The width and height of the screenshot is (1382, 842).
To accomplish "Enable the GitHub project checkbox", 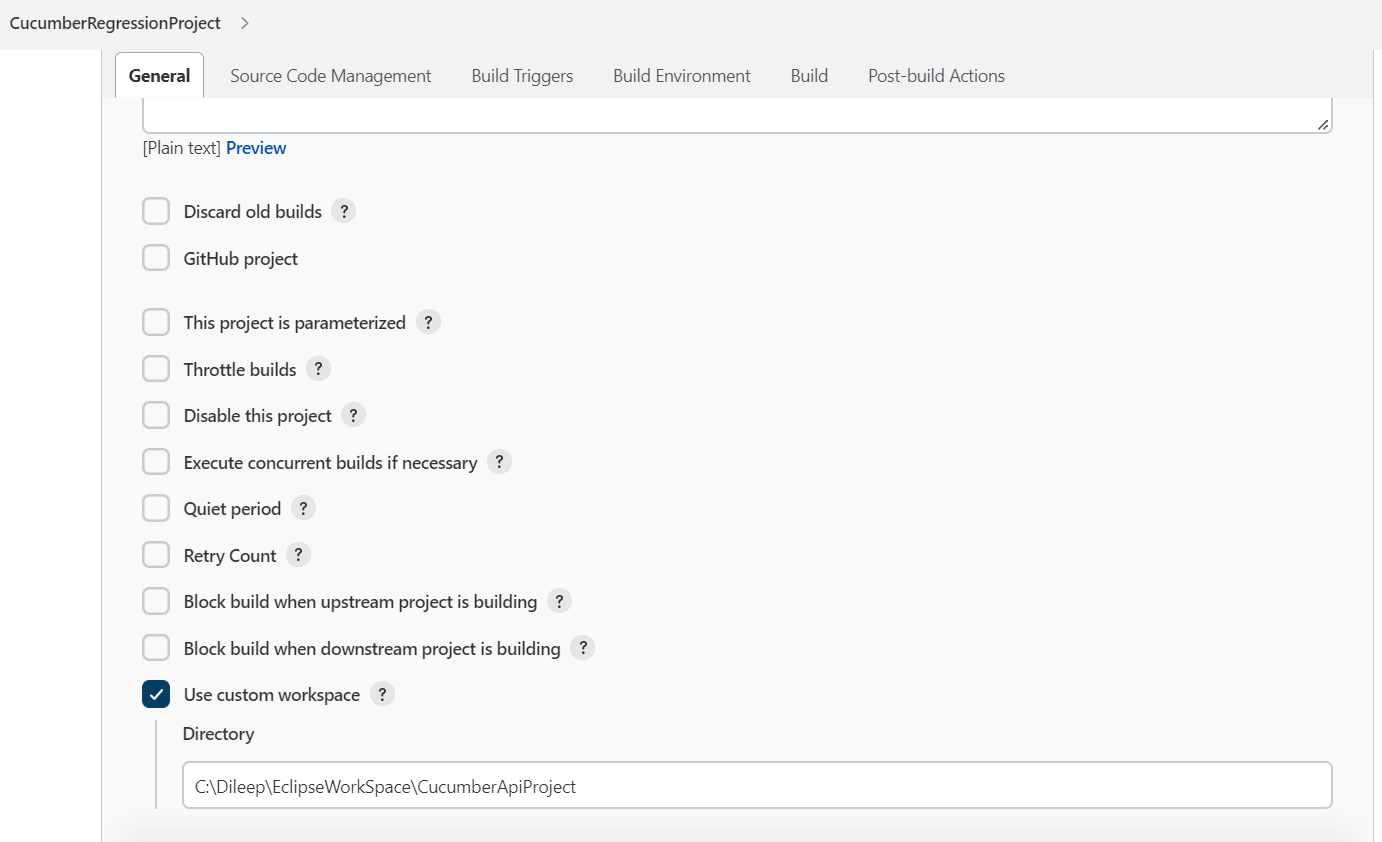I will pyautogui.click(x=156, y=257).
